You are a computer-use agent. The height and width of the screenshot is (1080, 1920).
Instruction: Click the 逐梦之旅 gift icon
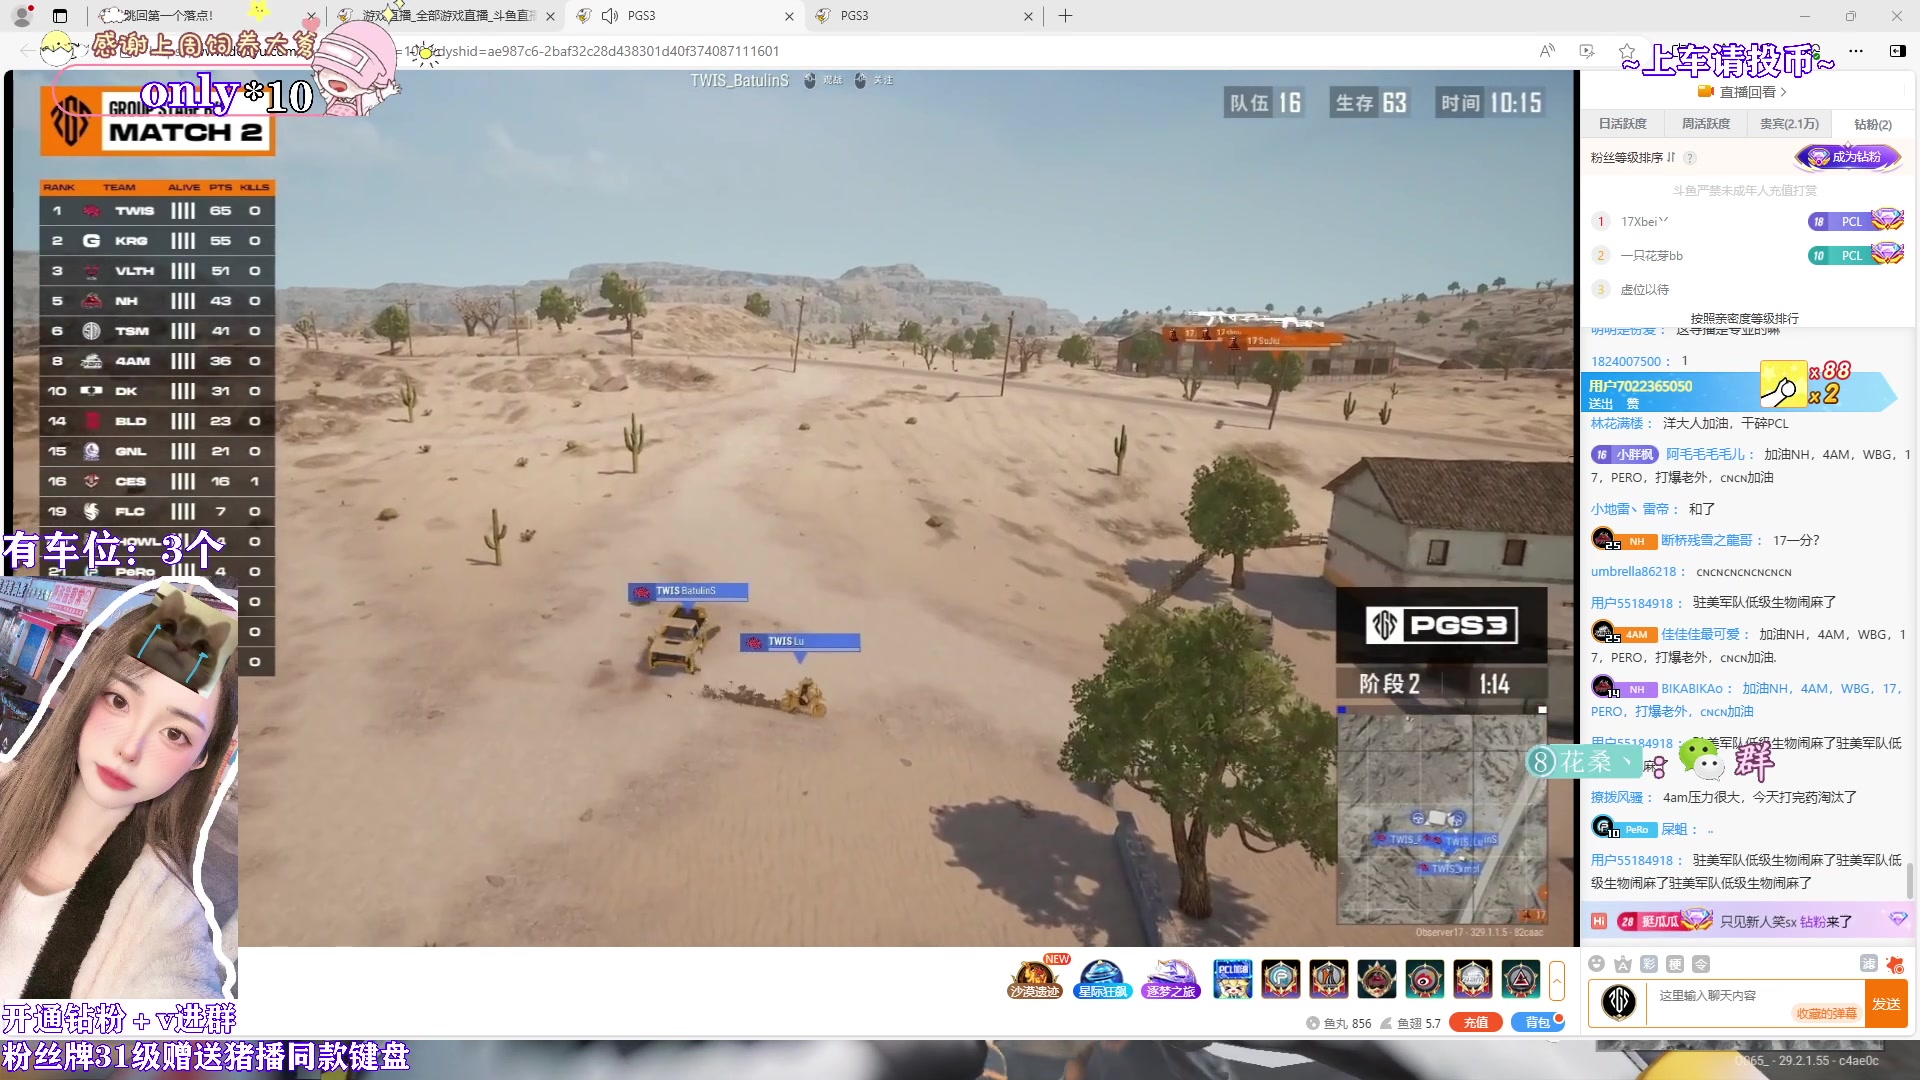click(x=1170, y=978)
